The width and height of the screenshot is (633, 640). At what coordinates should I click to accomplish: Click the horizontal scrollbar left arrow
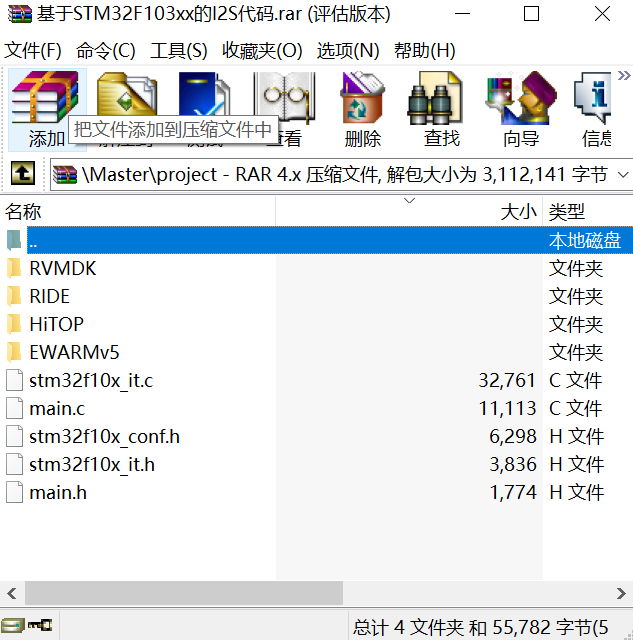tap(12, 593)
